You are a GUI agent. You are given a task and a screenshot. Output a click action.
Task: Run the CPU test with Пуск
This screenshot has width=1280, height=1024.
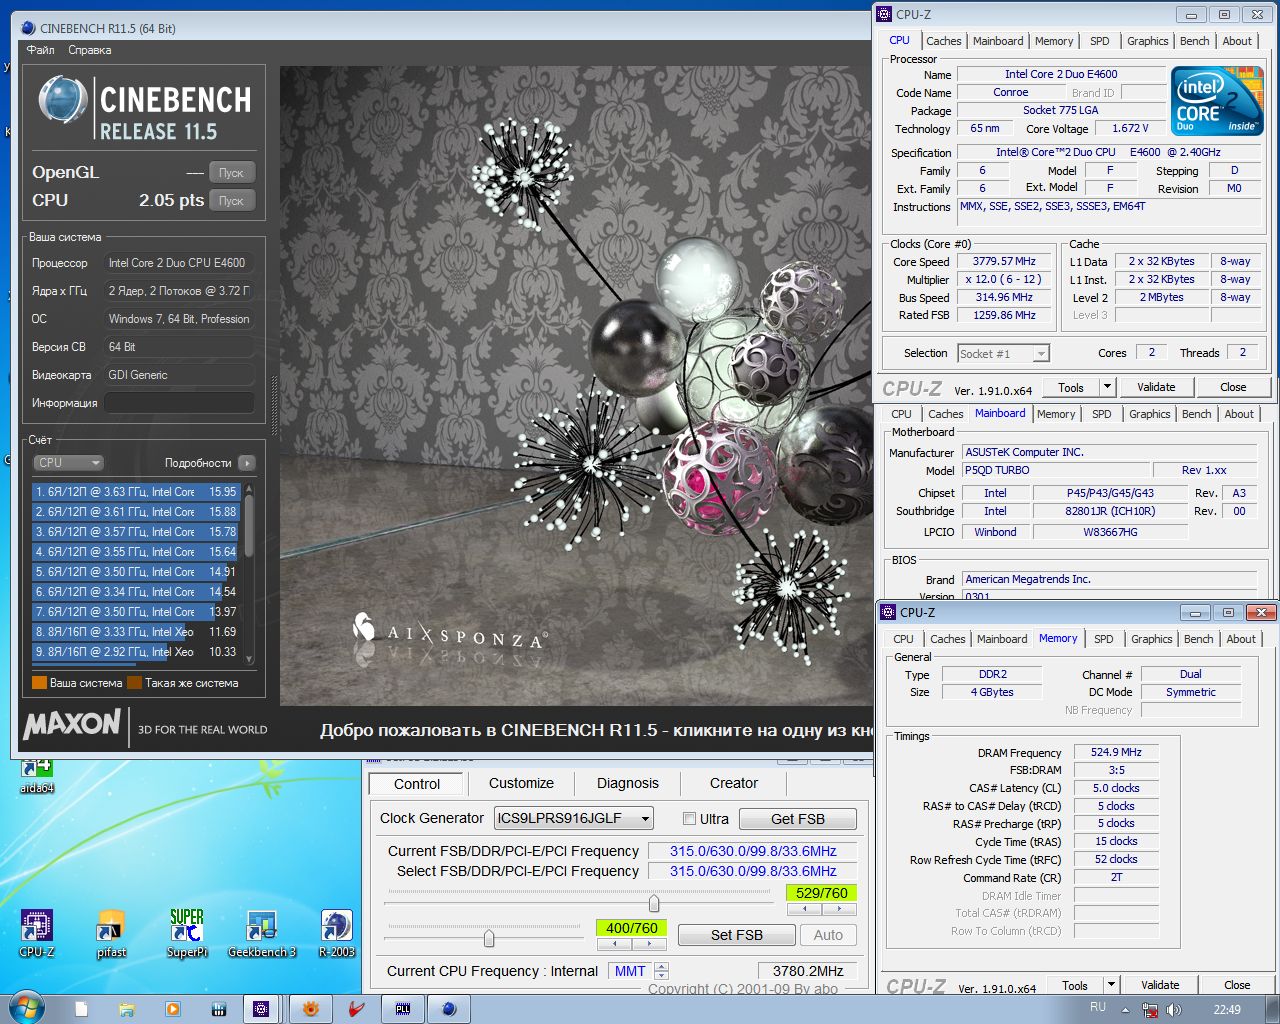coord(232,201)
